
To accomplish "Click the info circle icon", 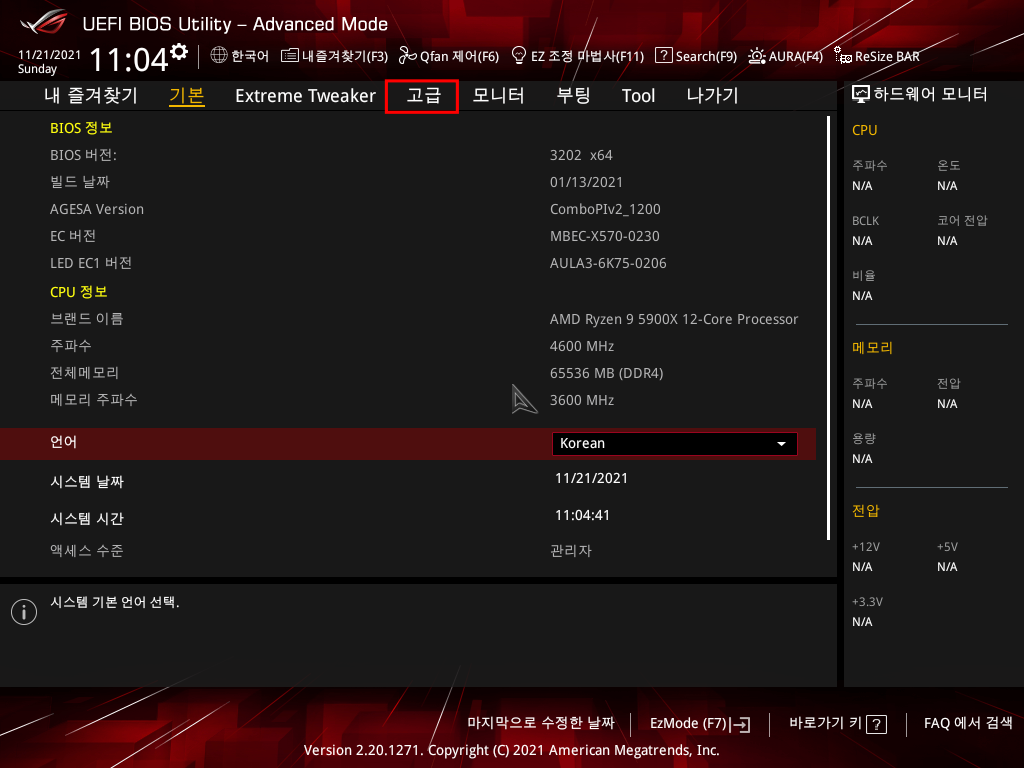I will pyautogui.click(x=24, y=612).
